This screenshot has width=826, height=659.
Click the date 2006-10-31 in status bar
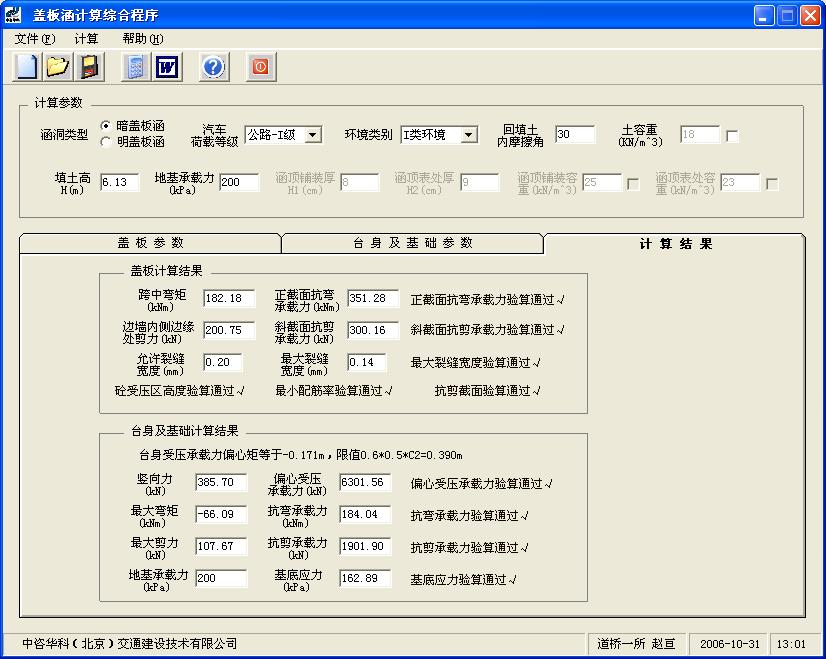point(730,644)
